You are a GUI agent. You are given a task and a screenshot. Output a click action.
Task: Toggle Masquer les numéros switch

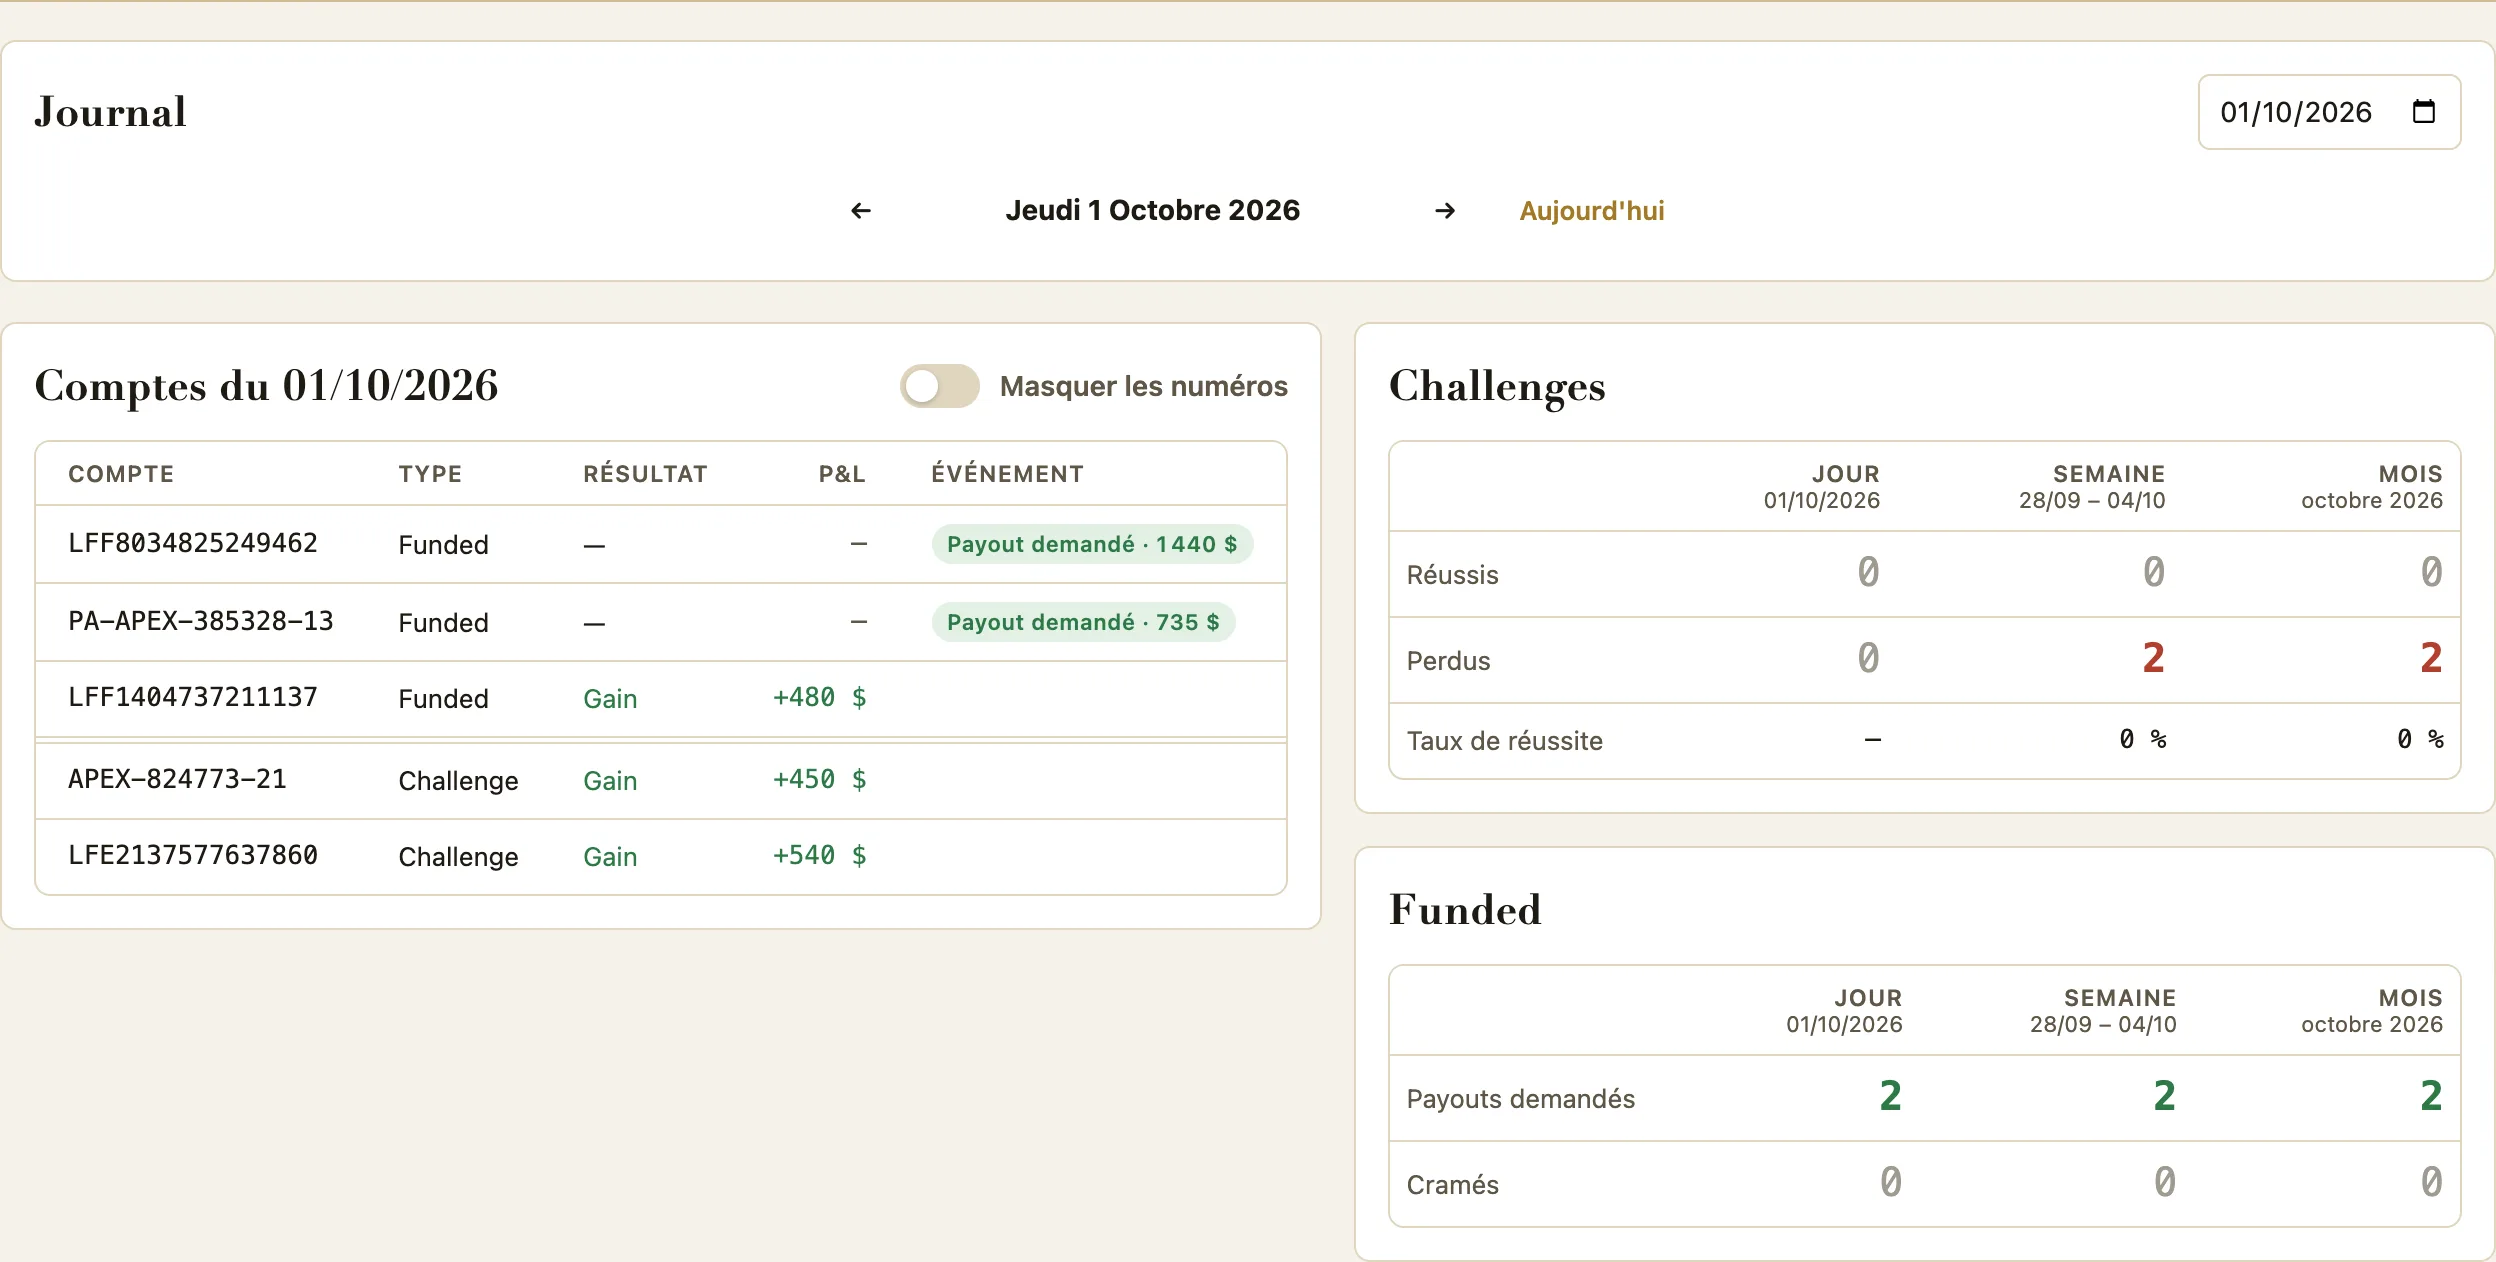940,386
